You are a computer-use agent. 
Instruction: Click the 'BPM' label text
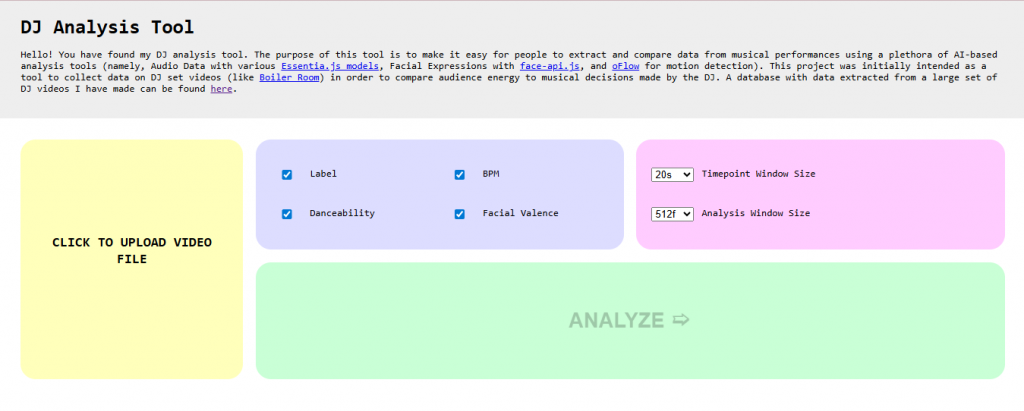(491, 174)
